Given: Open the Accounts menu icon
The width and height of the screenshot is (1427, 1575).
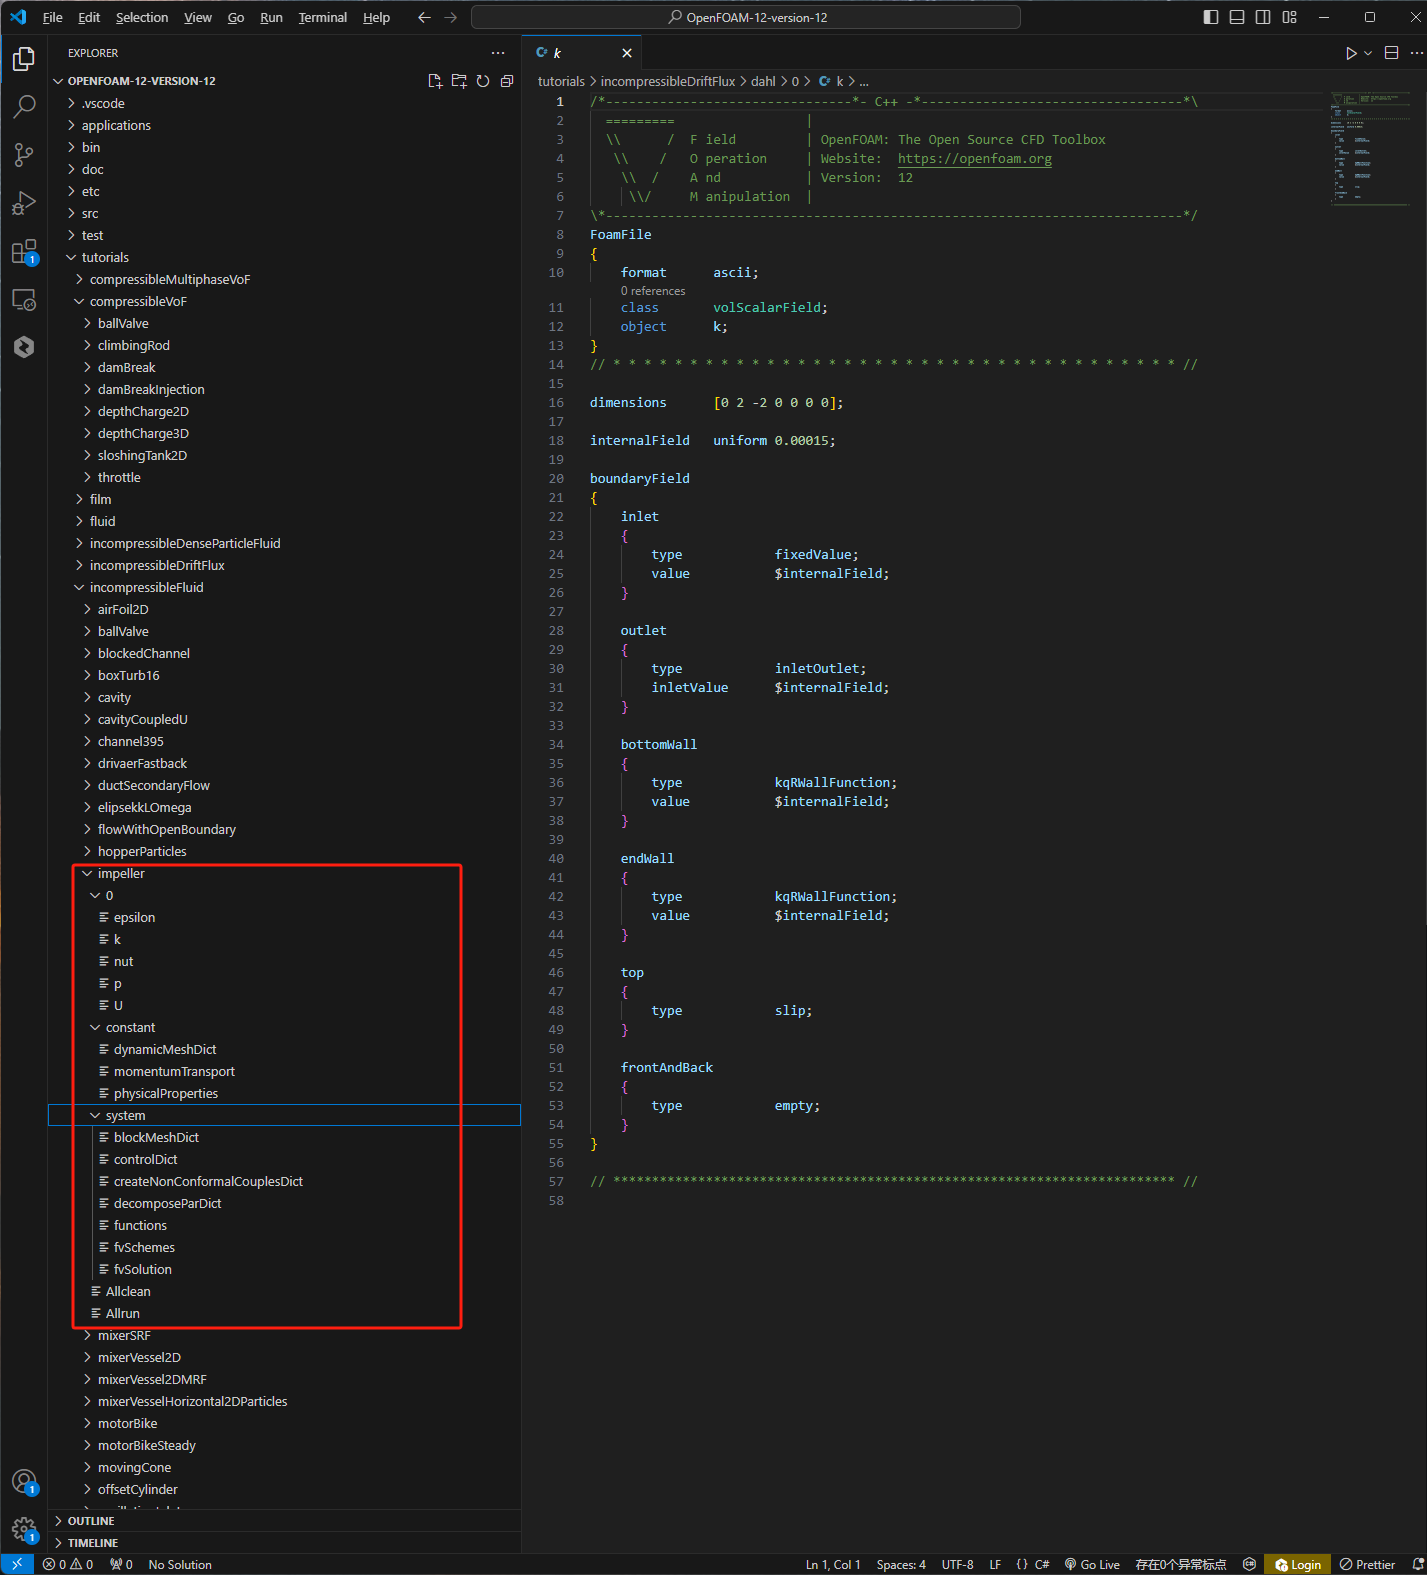Looking at the screenshot, I should coord(24,1482).
